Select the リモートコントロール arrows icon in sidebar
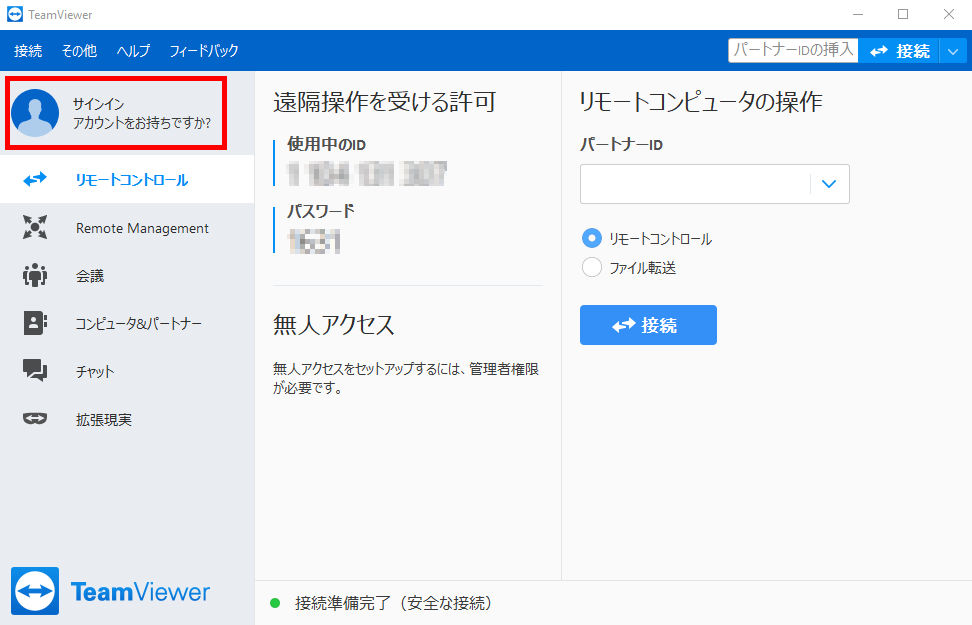The height and width of the screenshot is (625, 972). [35, 179]
